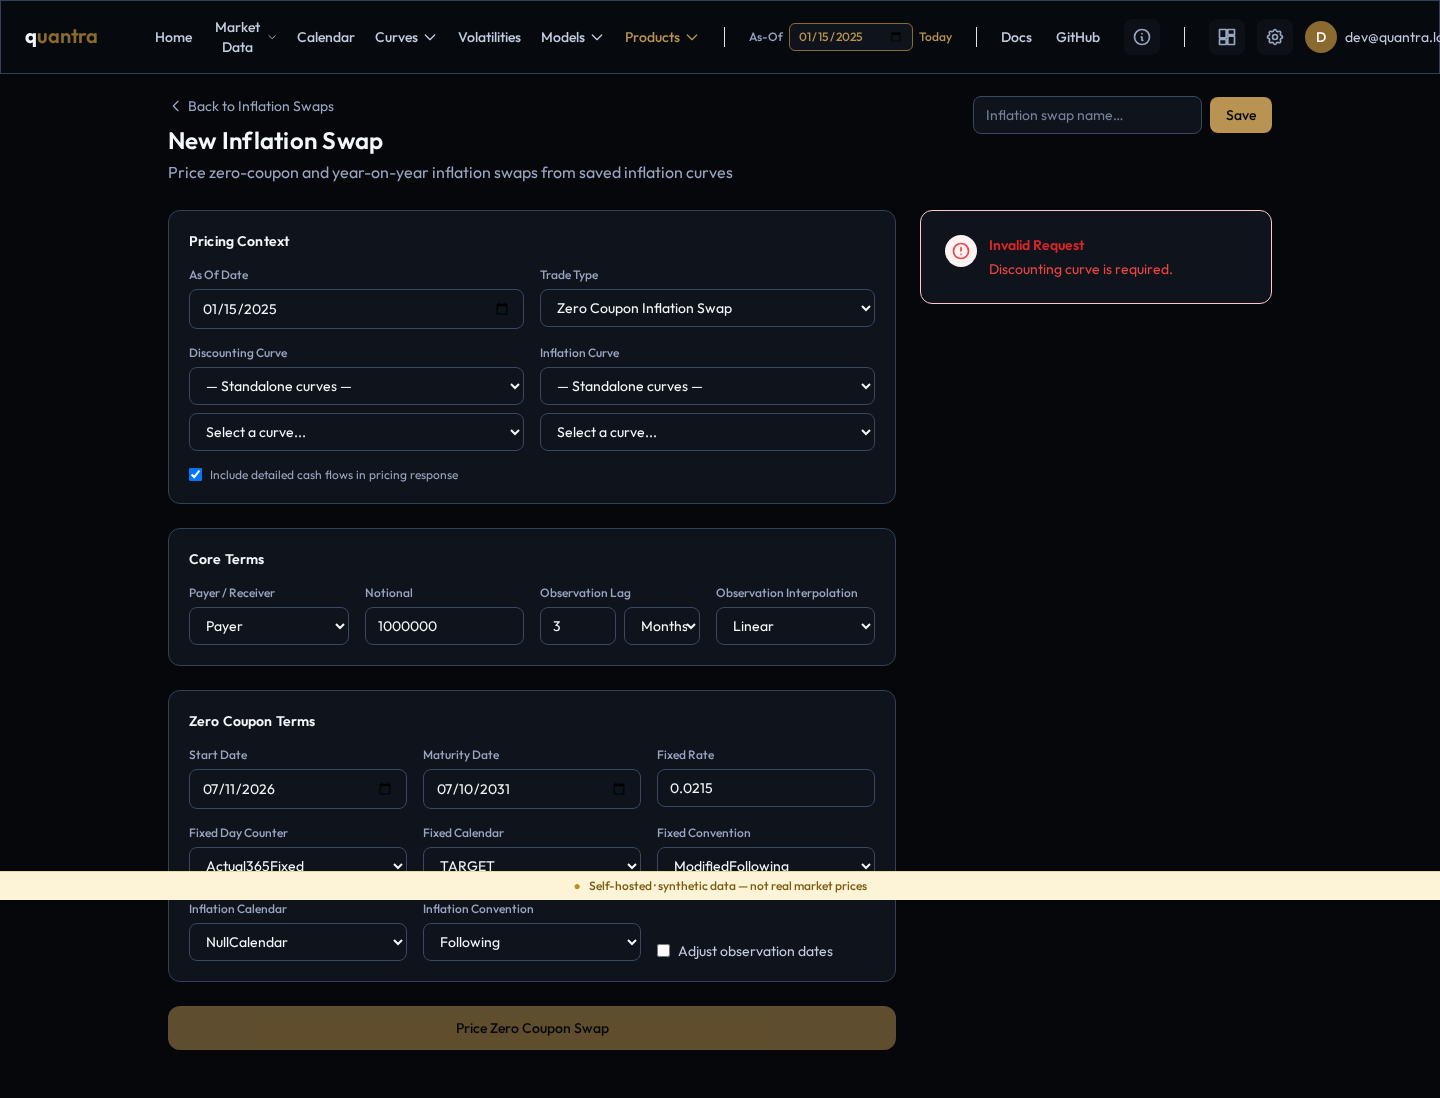Open the Fixed Calendar TARGET dropdown
Viewport: 1440px width, 1098px height.
(x=532, y=860)
